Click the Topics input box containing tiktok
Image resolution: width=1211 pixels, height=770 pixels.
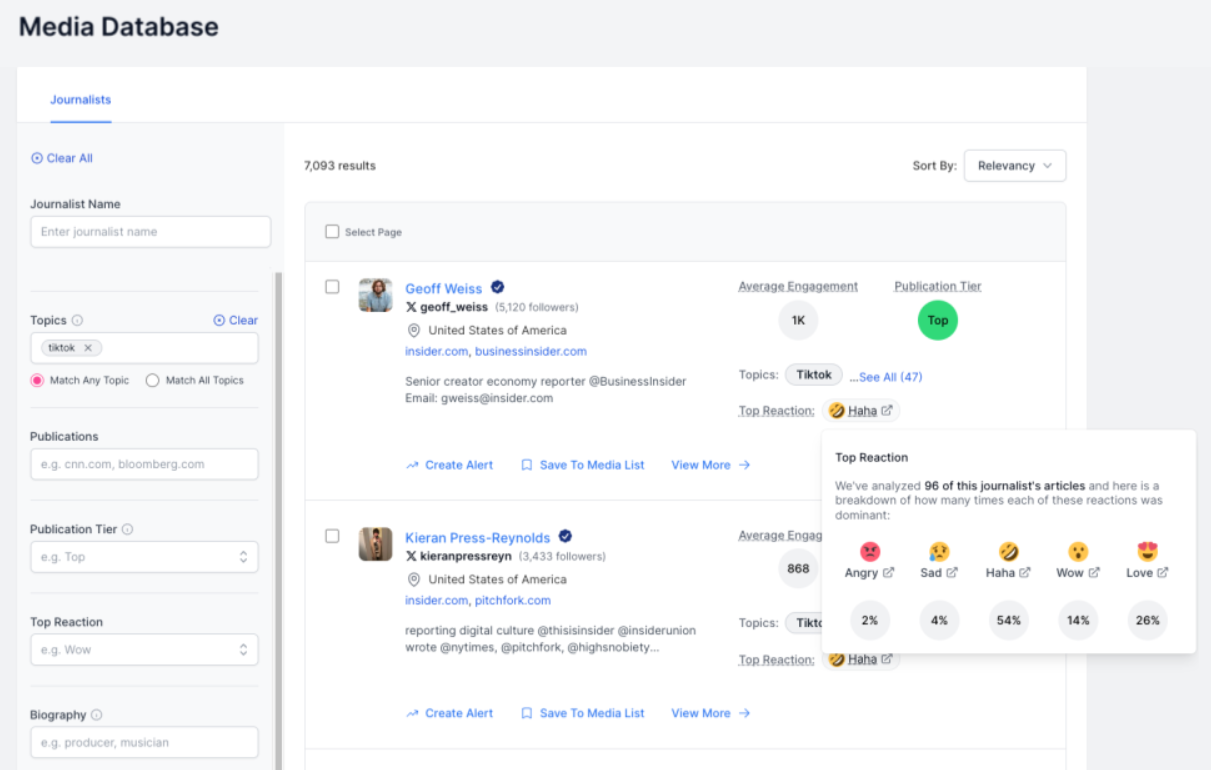[144, 348]
